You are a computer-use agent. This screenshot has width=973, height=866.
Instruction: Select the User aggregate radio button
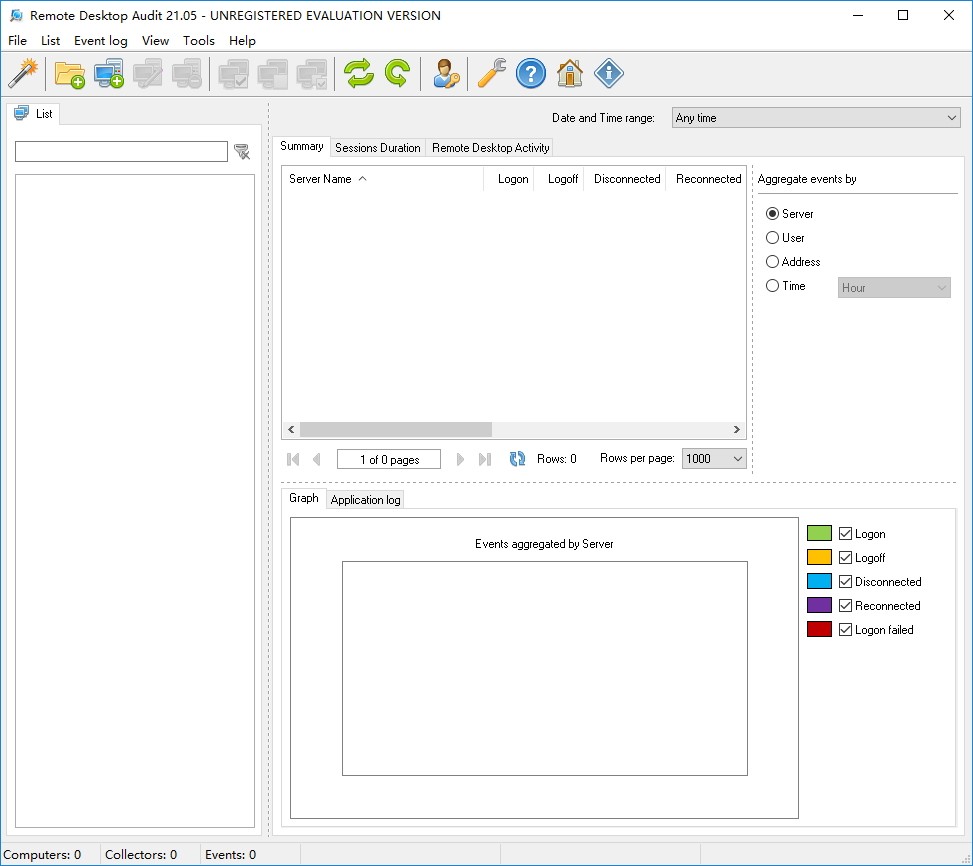[772, 238]
